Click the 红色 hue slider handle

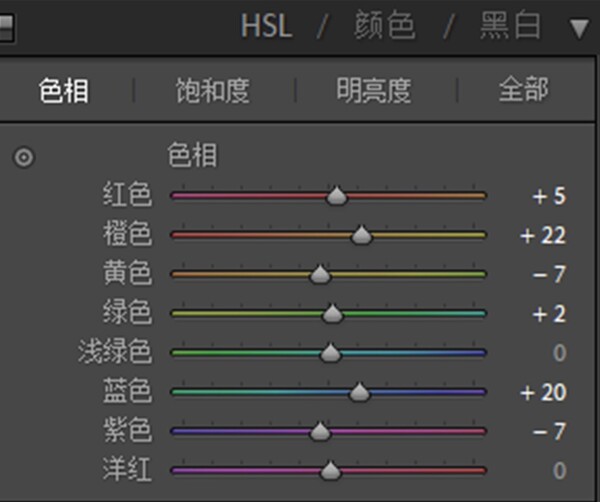pos(336,195)
